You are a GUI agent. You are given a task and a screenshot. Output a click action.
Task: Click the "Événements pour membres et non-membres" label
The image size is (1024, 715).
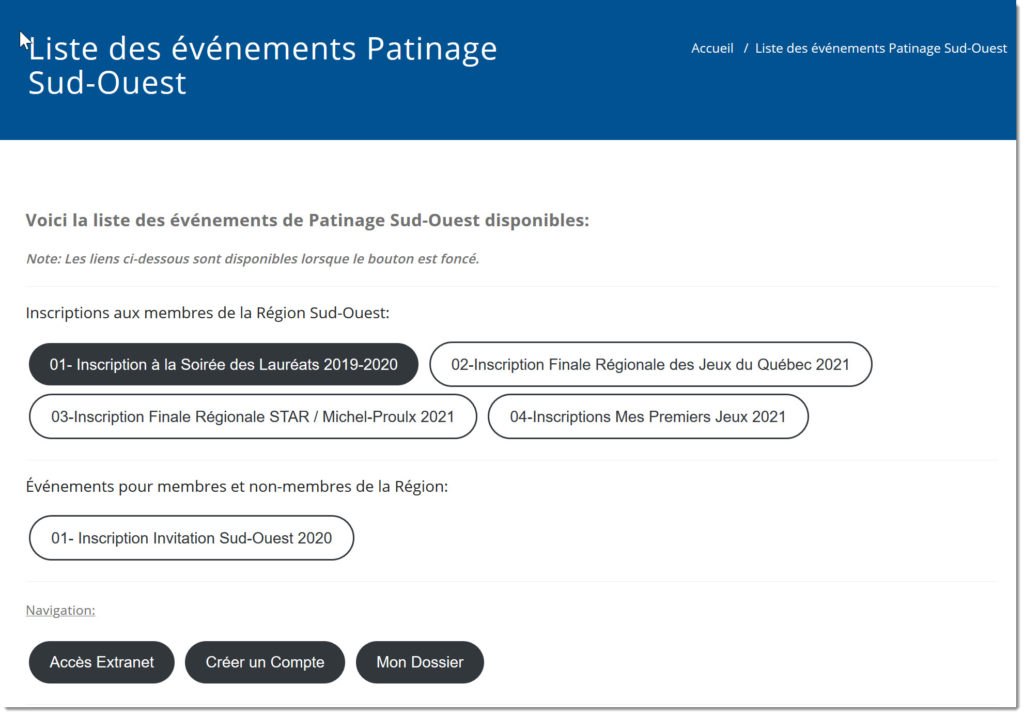point(236,487)
